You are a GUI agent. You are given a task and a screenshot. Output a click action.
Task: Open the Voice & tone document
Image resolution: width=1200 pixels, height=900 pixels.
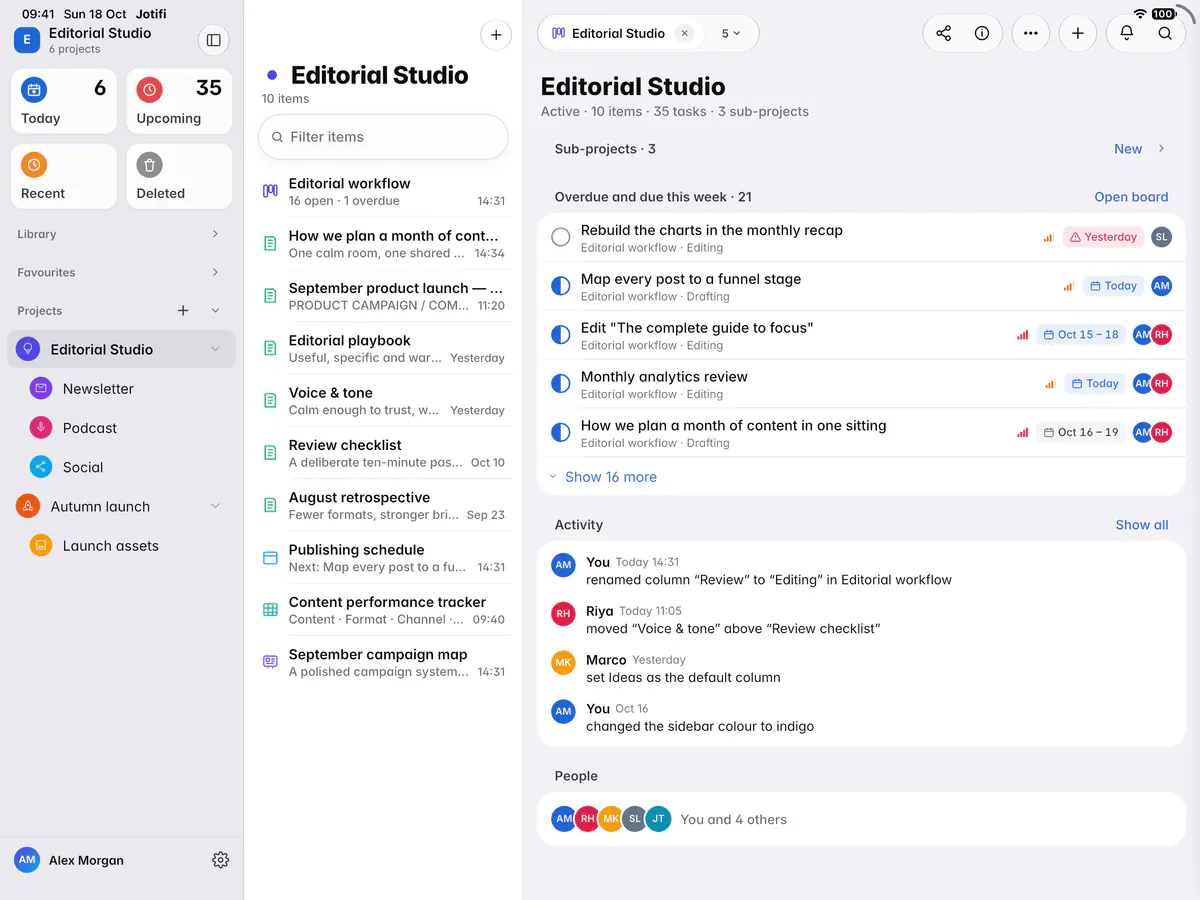click(x=384, y=401)
